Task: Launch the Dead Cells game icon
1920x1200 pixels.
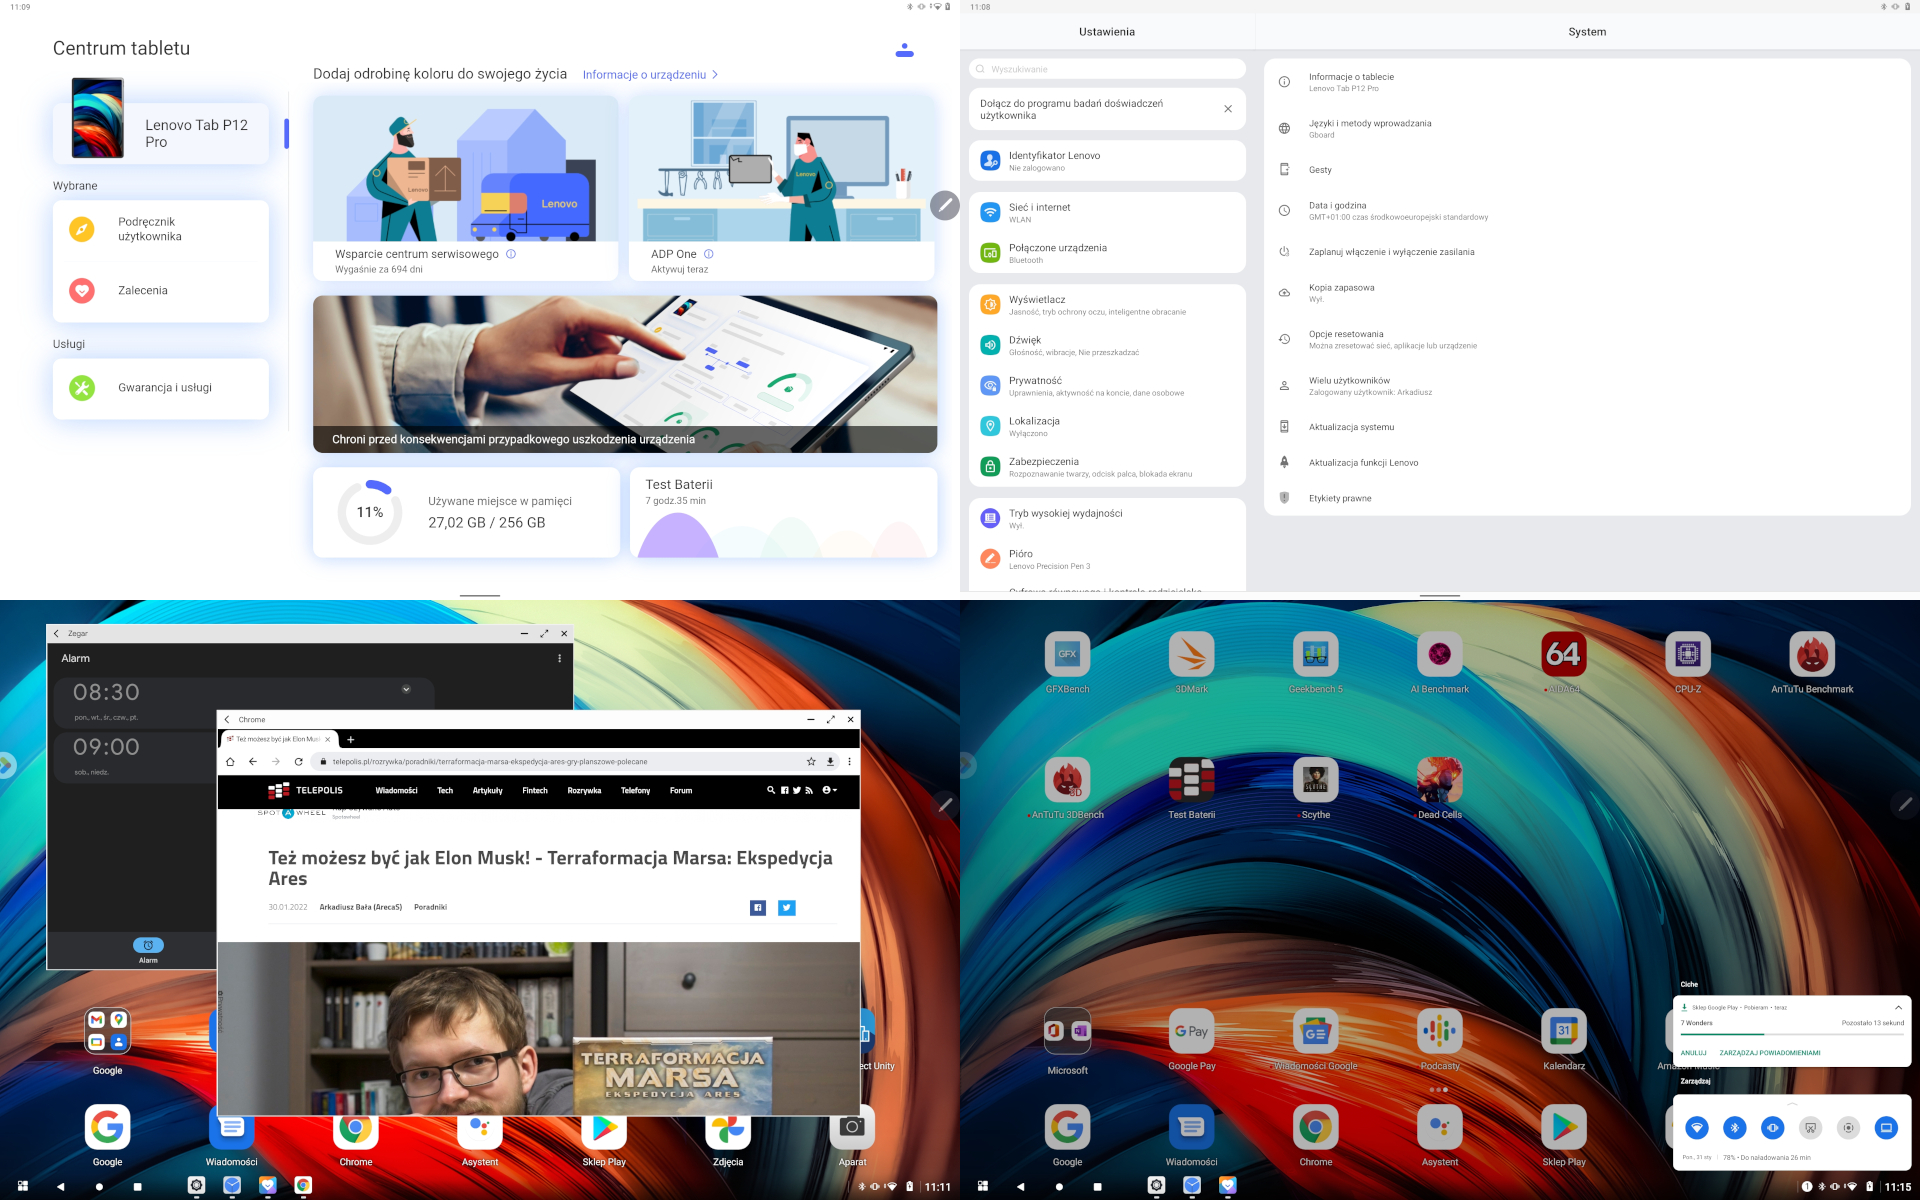Action: pos(1439,781)
